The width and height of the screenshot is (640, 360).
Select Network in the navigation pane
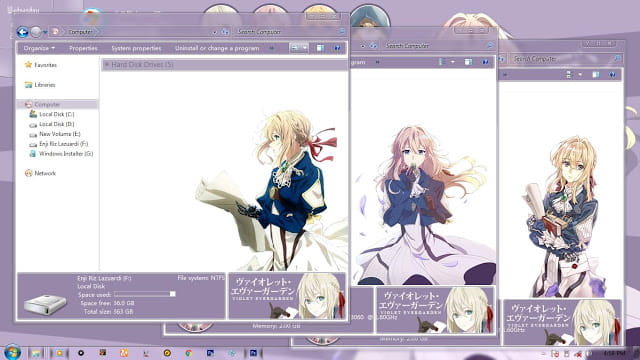tap(45, 173)
